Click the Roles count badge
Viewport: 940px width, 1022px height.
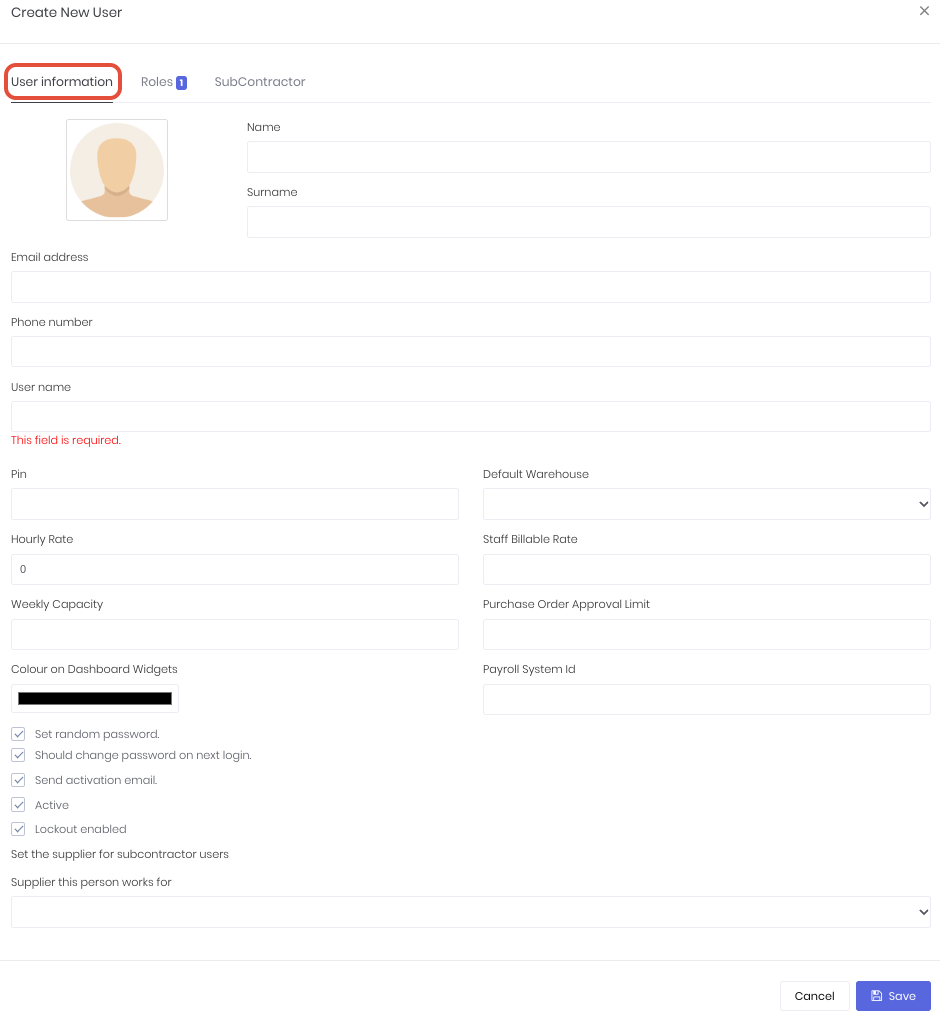(181, 83)
